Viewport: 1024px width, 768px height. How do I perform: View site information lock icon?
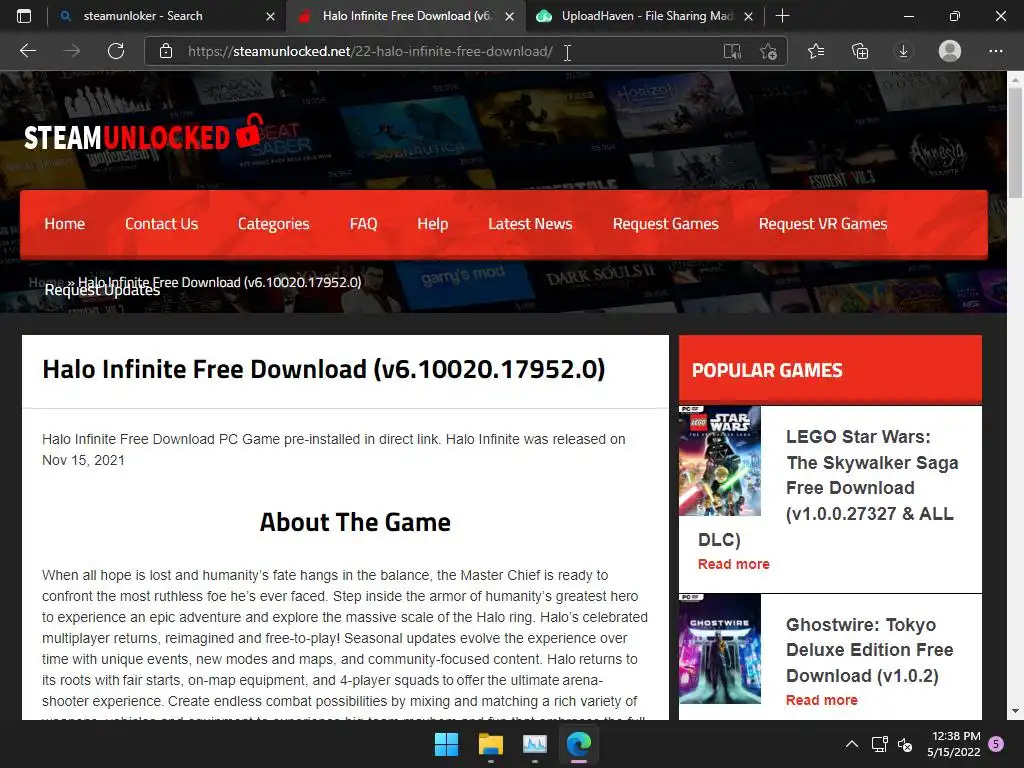166,51
